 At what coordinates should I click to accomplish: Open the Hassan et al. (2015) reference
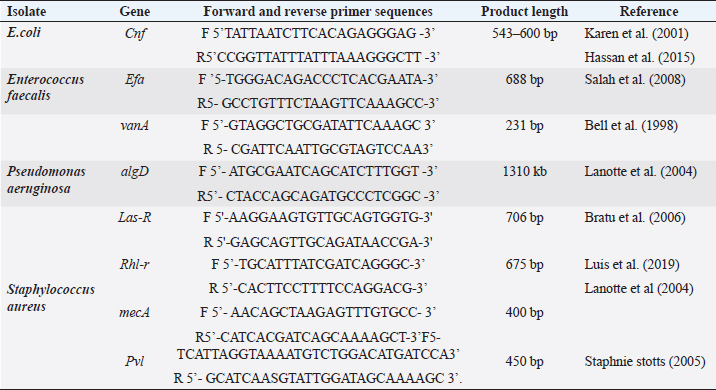640,58
